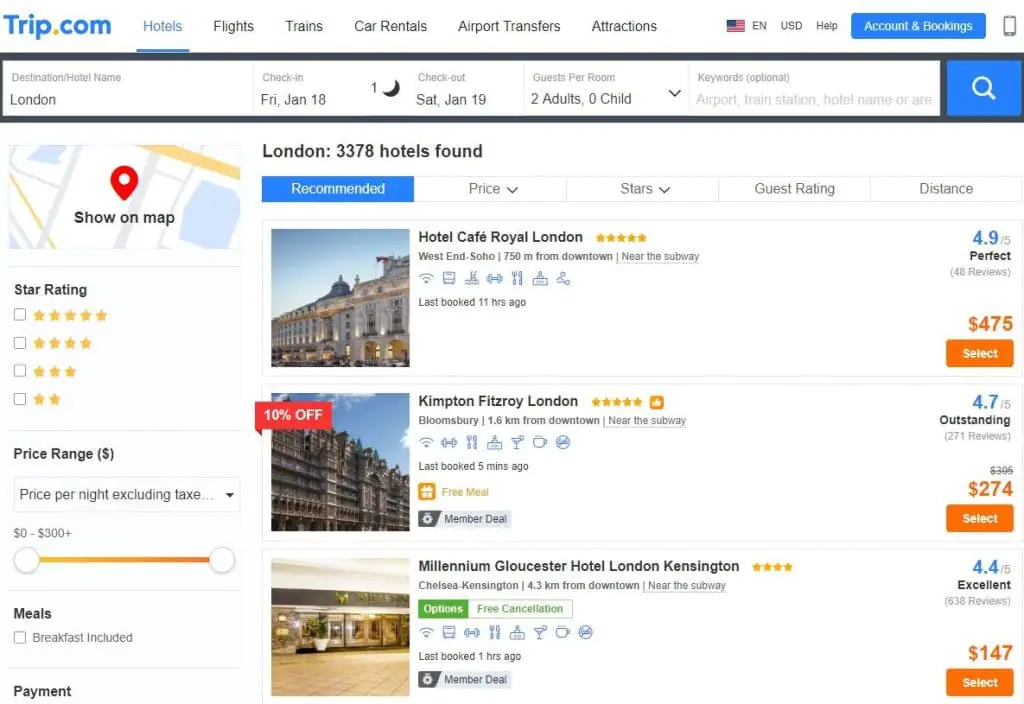Click the minimum price slider handle
Screen dimensions: 1024x704
coord(27,560)
